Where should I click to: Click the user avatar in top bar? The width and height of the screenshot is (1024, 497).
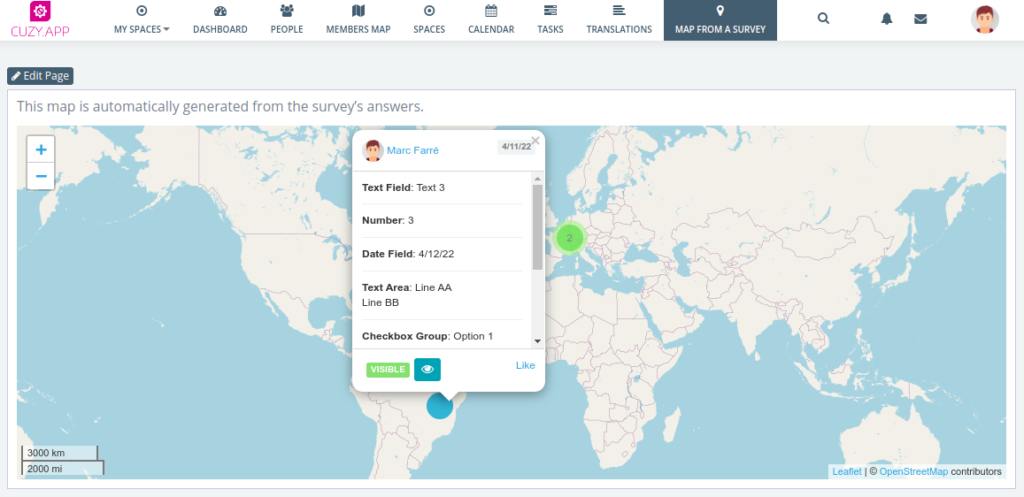(984, 19)
